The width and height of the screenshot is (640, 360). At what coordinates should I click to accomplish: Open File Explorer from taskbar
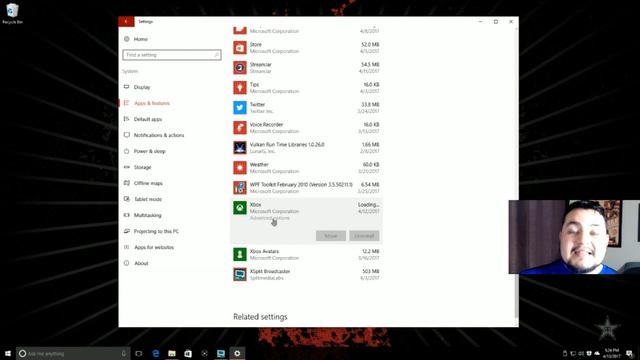tap(172, 353)
